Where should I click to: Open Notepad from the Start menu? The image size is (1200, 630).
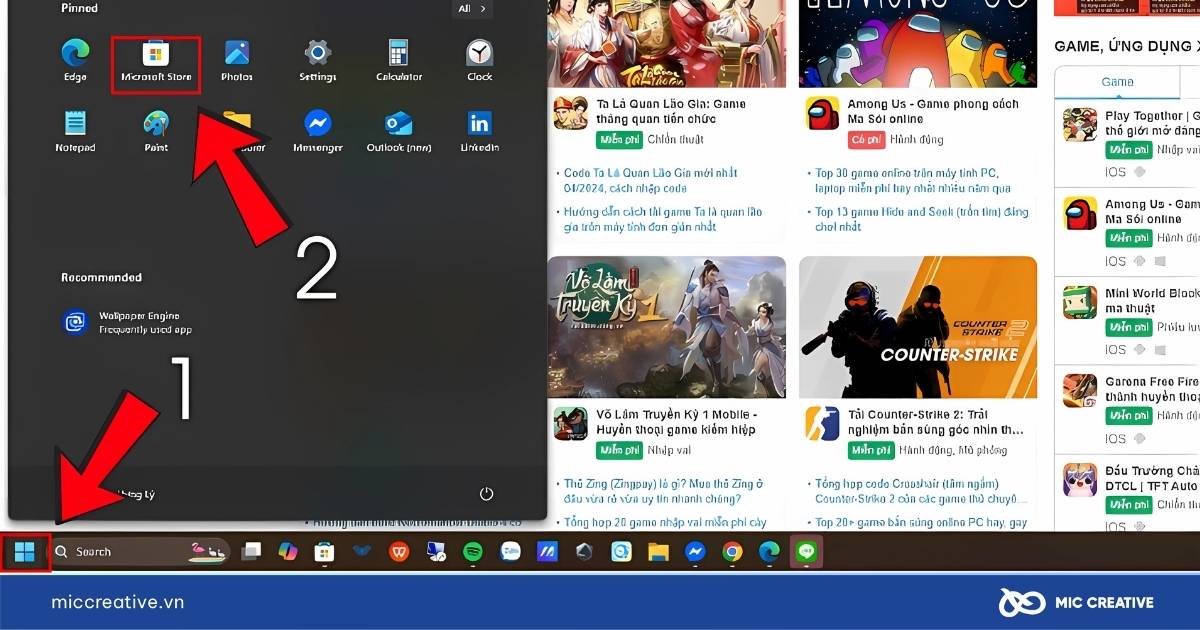pos(75,132)
